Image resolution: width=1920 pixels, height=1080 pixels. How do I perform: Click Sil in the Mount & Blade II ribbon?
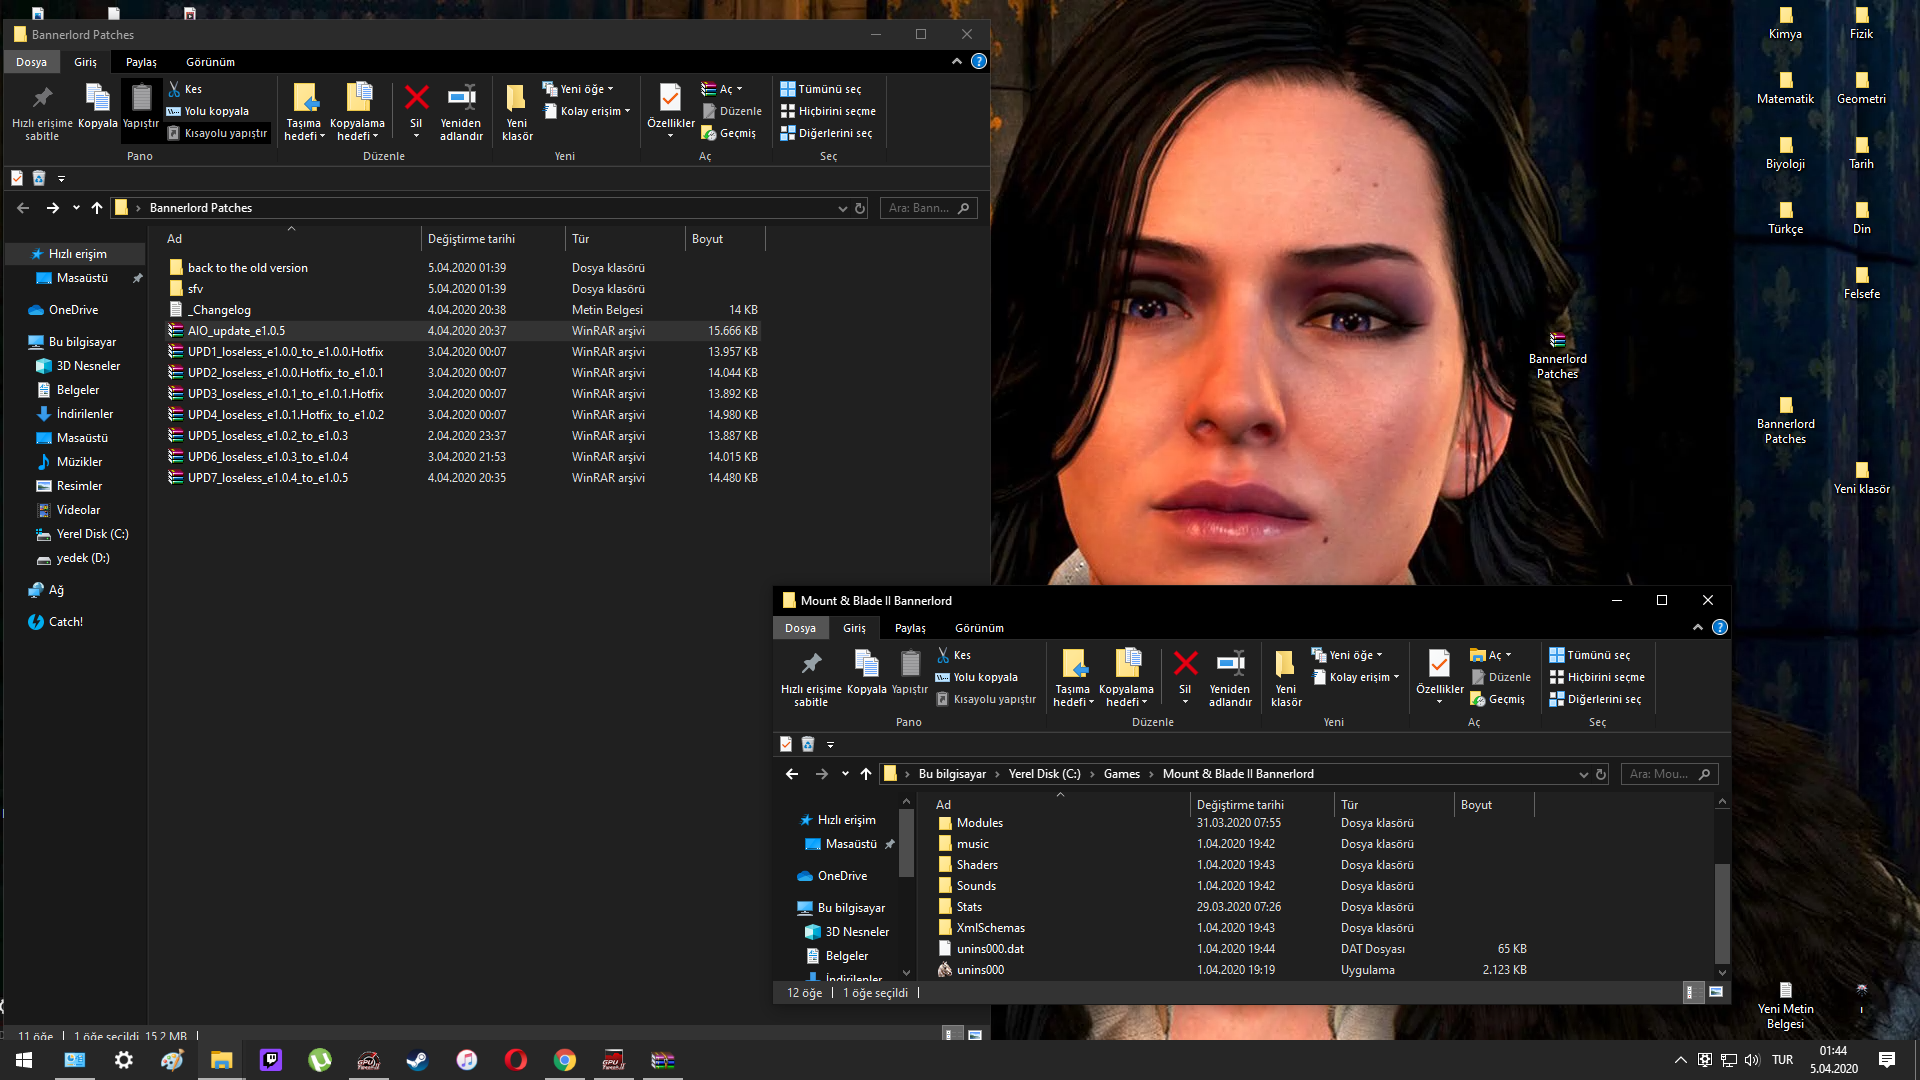coord(1185,677)
